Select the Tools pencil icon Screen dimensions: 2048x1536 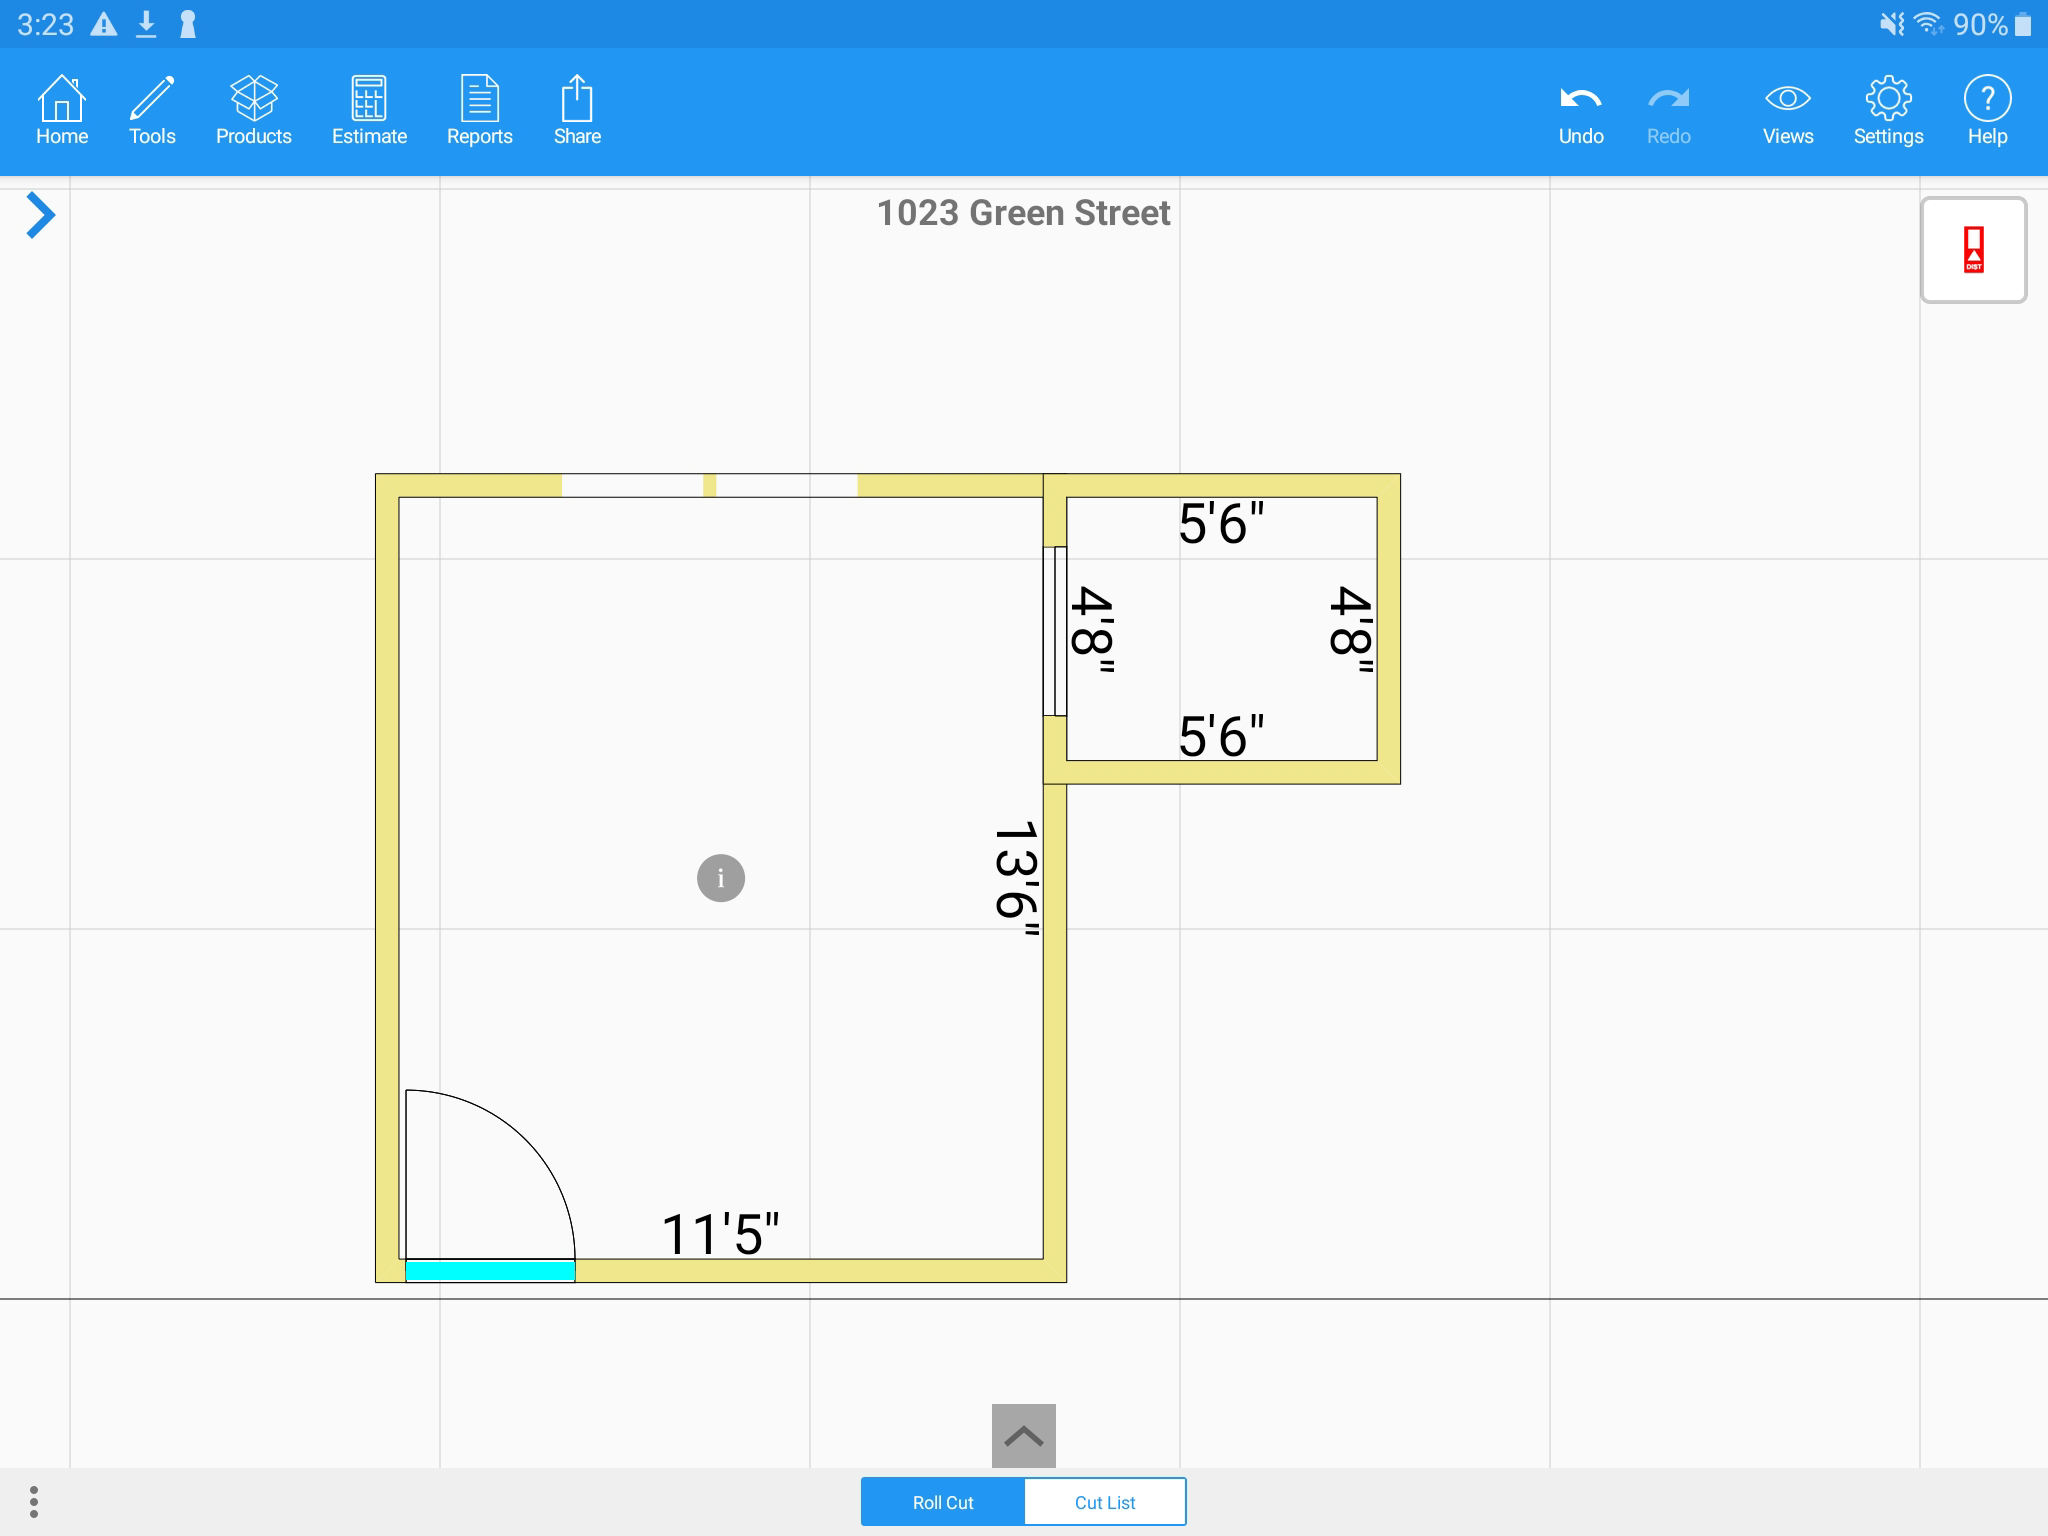tap(152, 110)
